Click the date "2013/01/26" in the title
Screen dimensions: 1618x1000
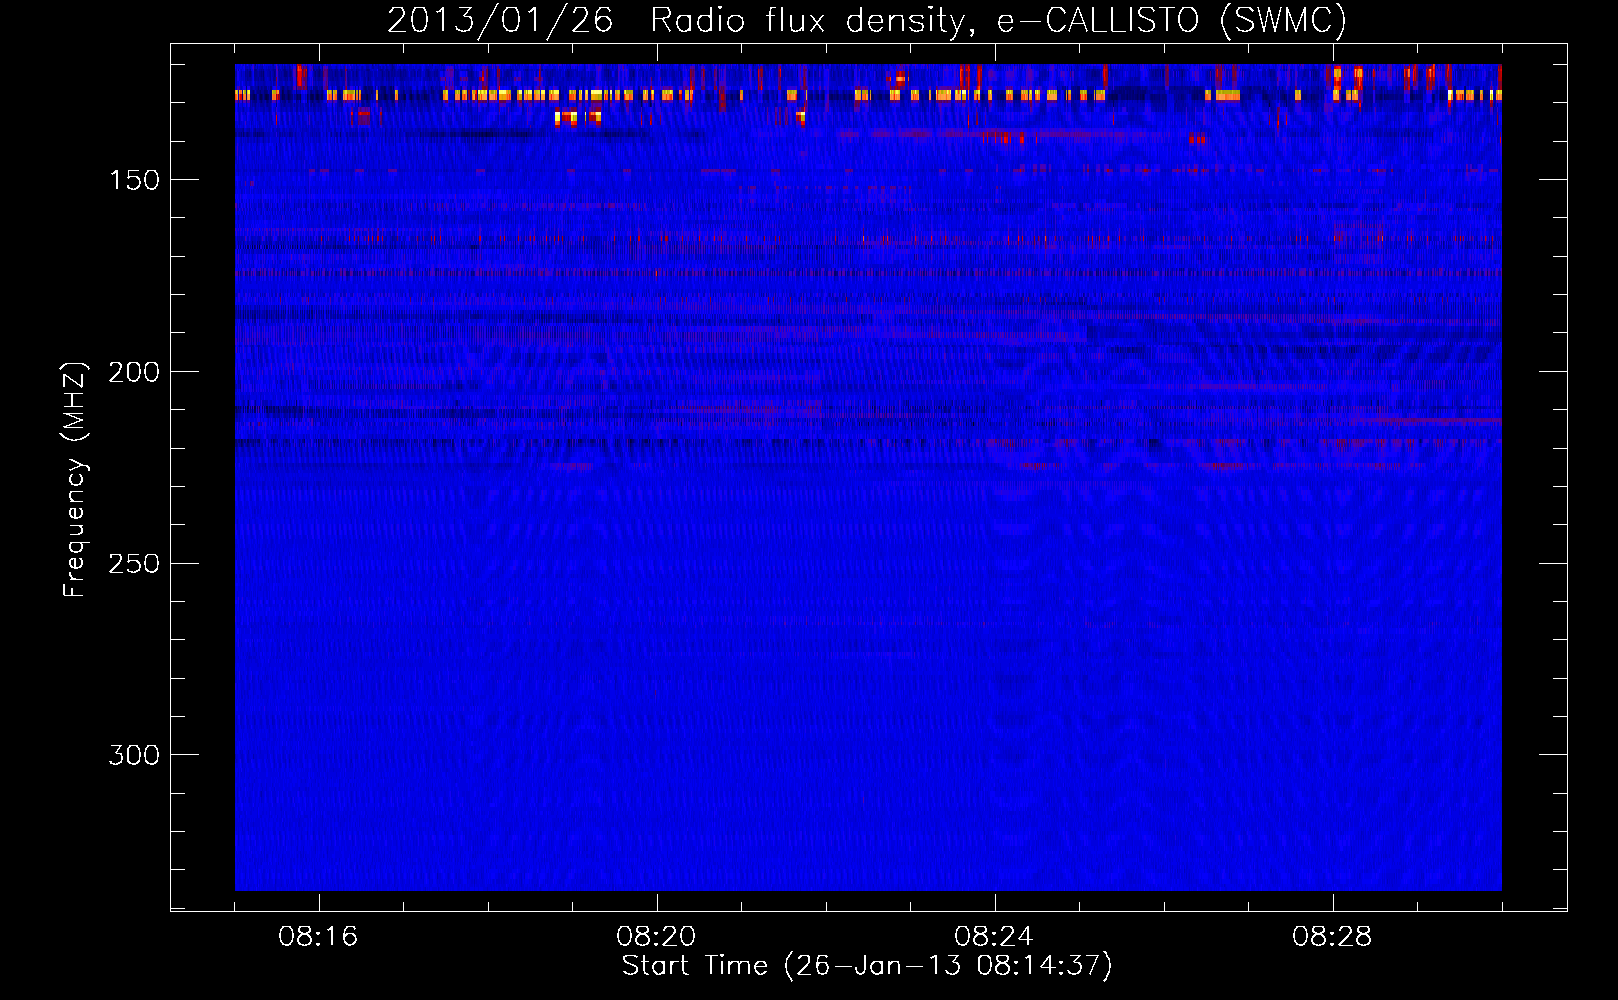pos(500,20)
